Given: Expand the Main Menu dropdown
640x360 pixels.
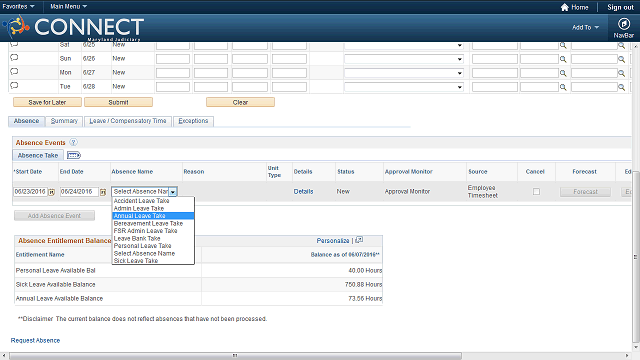Looking at the screenshot, I should click(x=68, y=7).
